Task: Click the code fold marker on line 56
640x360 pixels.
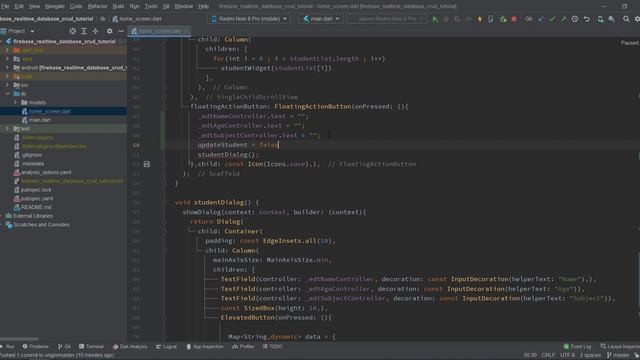Action: coord(164,202)
